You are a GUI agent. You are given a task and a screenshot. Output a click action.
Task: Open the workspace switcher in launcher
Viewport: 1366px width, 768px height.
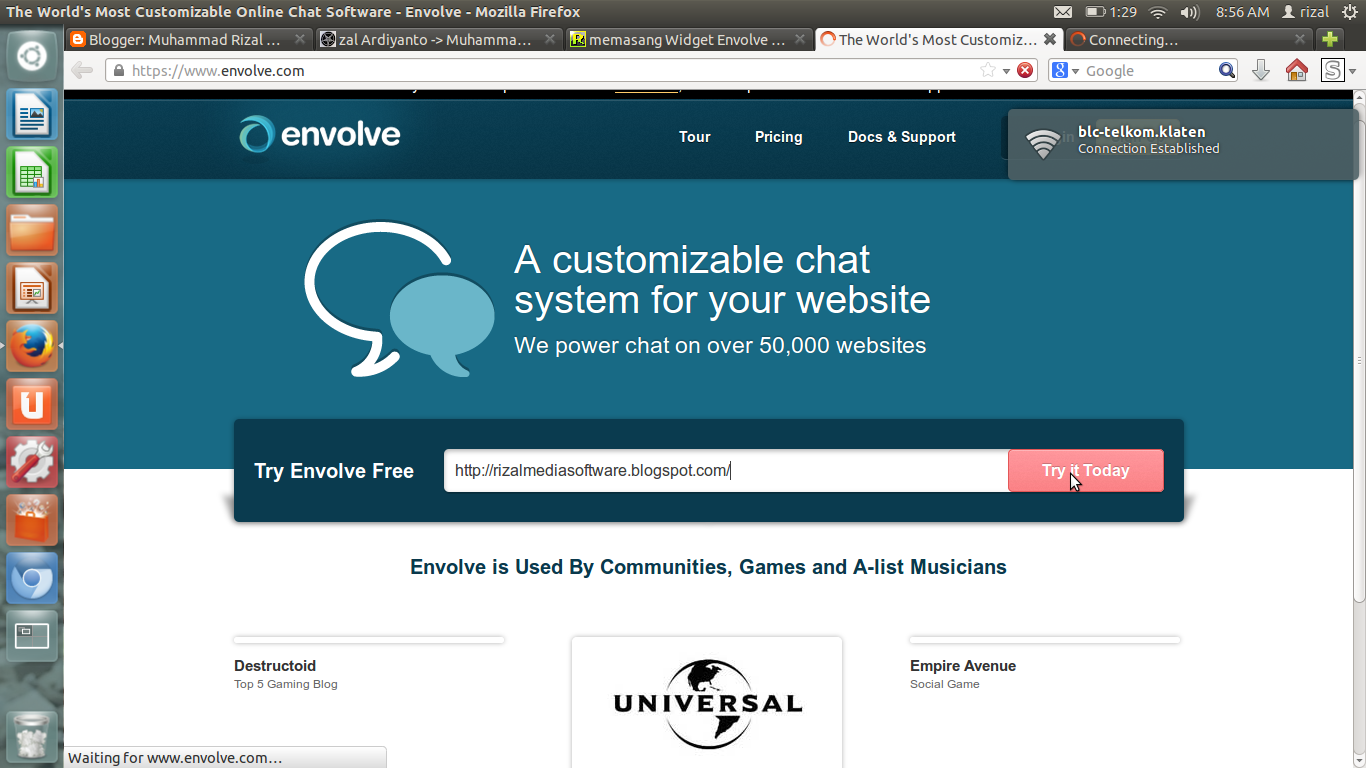[x=32, y=636]
